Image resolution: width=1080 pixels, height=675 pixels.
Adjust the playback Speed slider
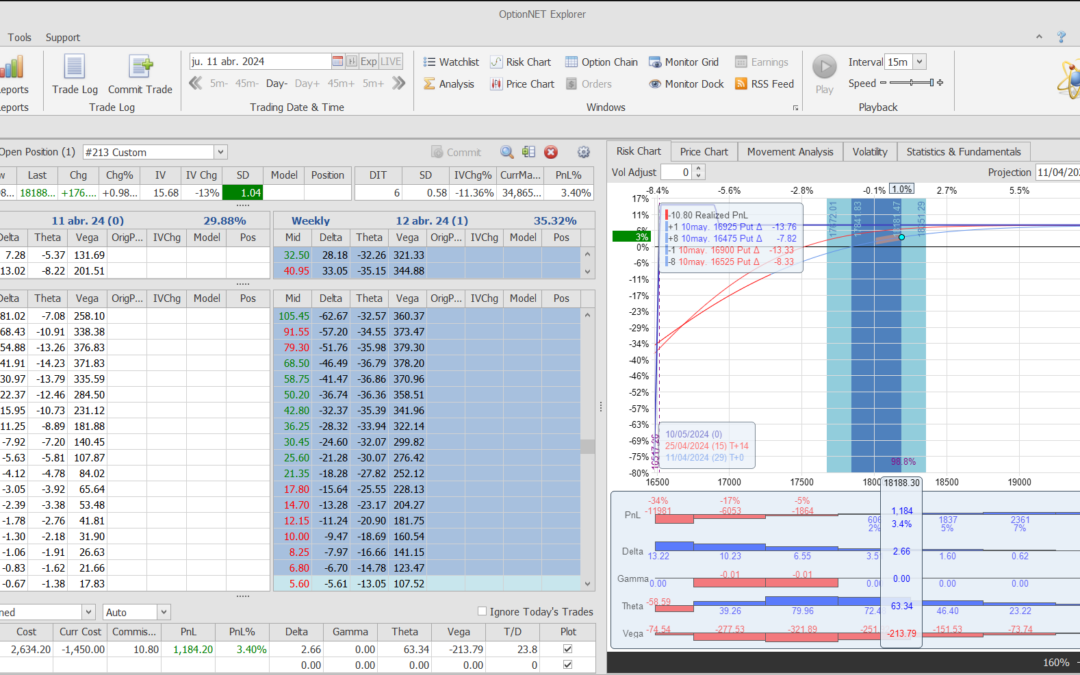click(x=911, y=84)
